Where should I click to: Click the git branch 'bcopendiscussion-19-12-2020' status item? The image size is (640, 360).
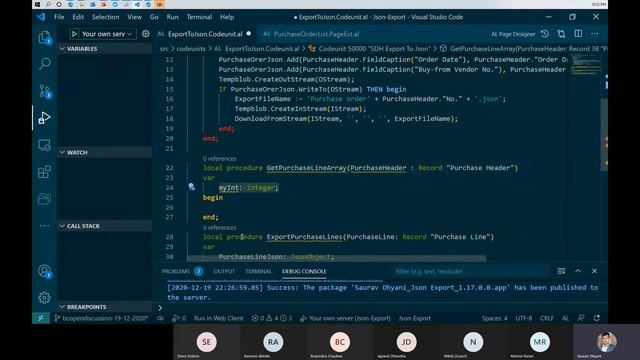click(x=101, y=318)
